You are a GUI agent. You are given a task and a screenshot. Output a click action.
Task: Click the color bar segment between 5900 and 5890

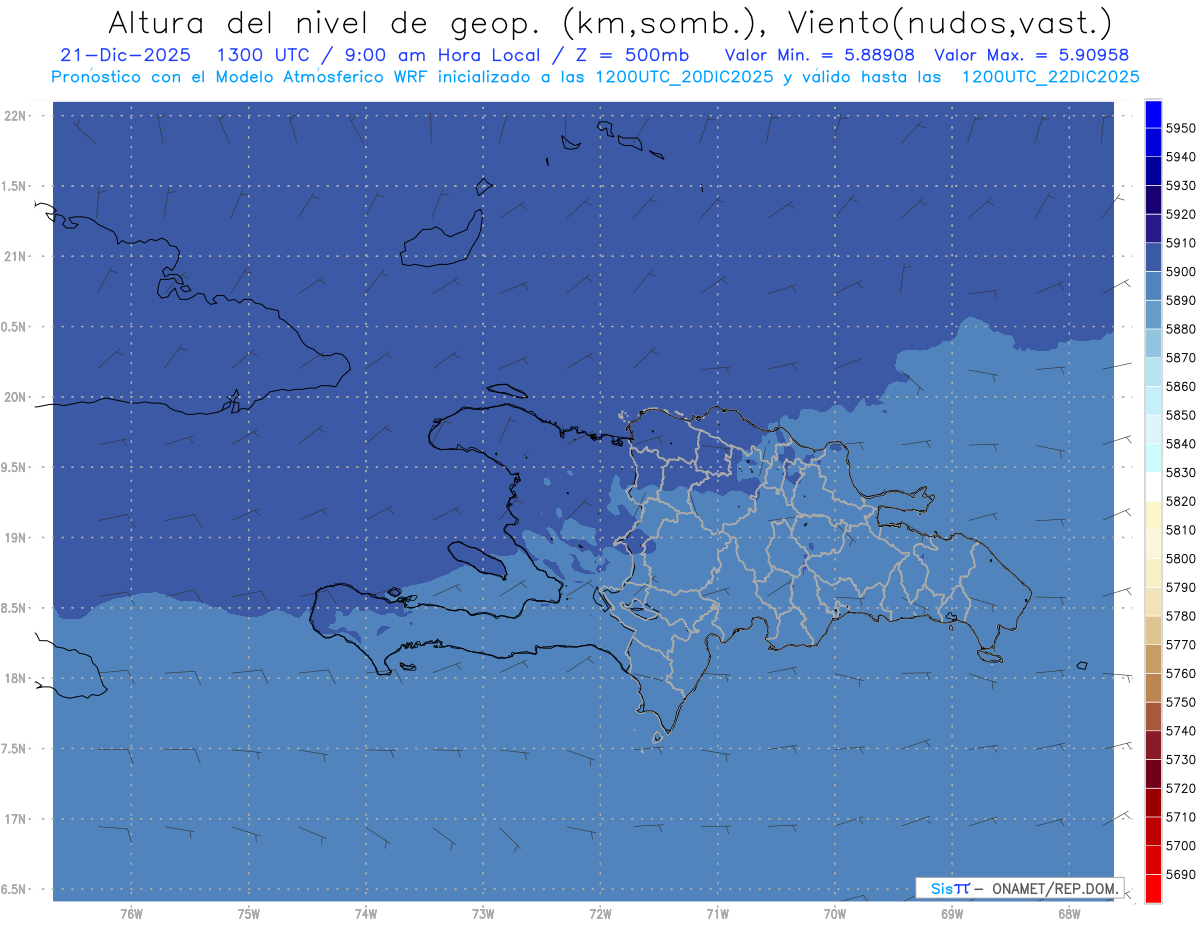tap(1153, 286)
